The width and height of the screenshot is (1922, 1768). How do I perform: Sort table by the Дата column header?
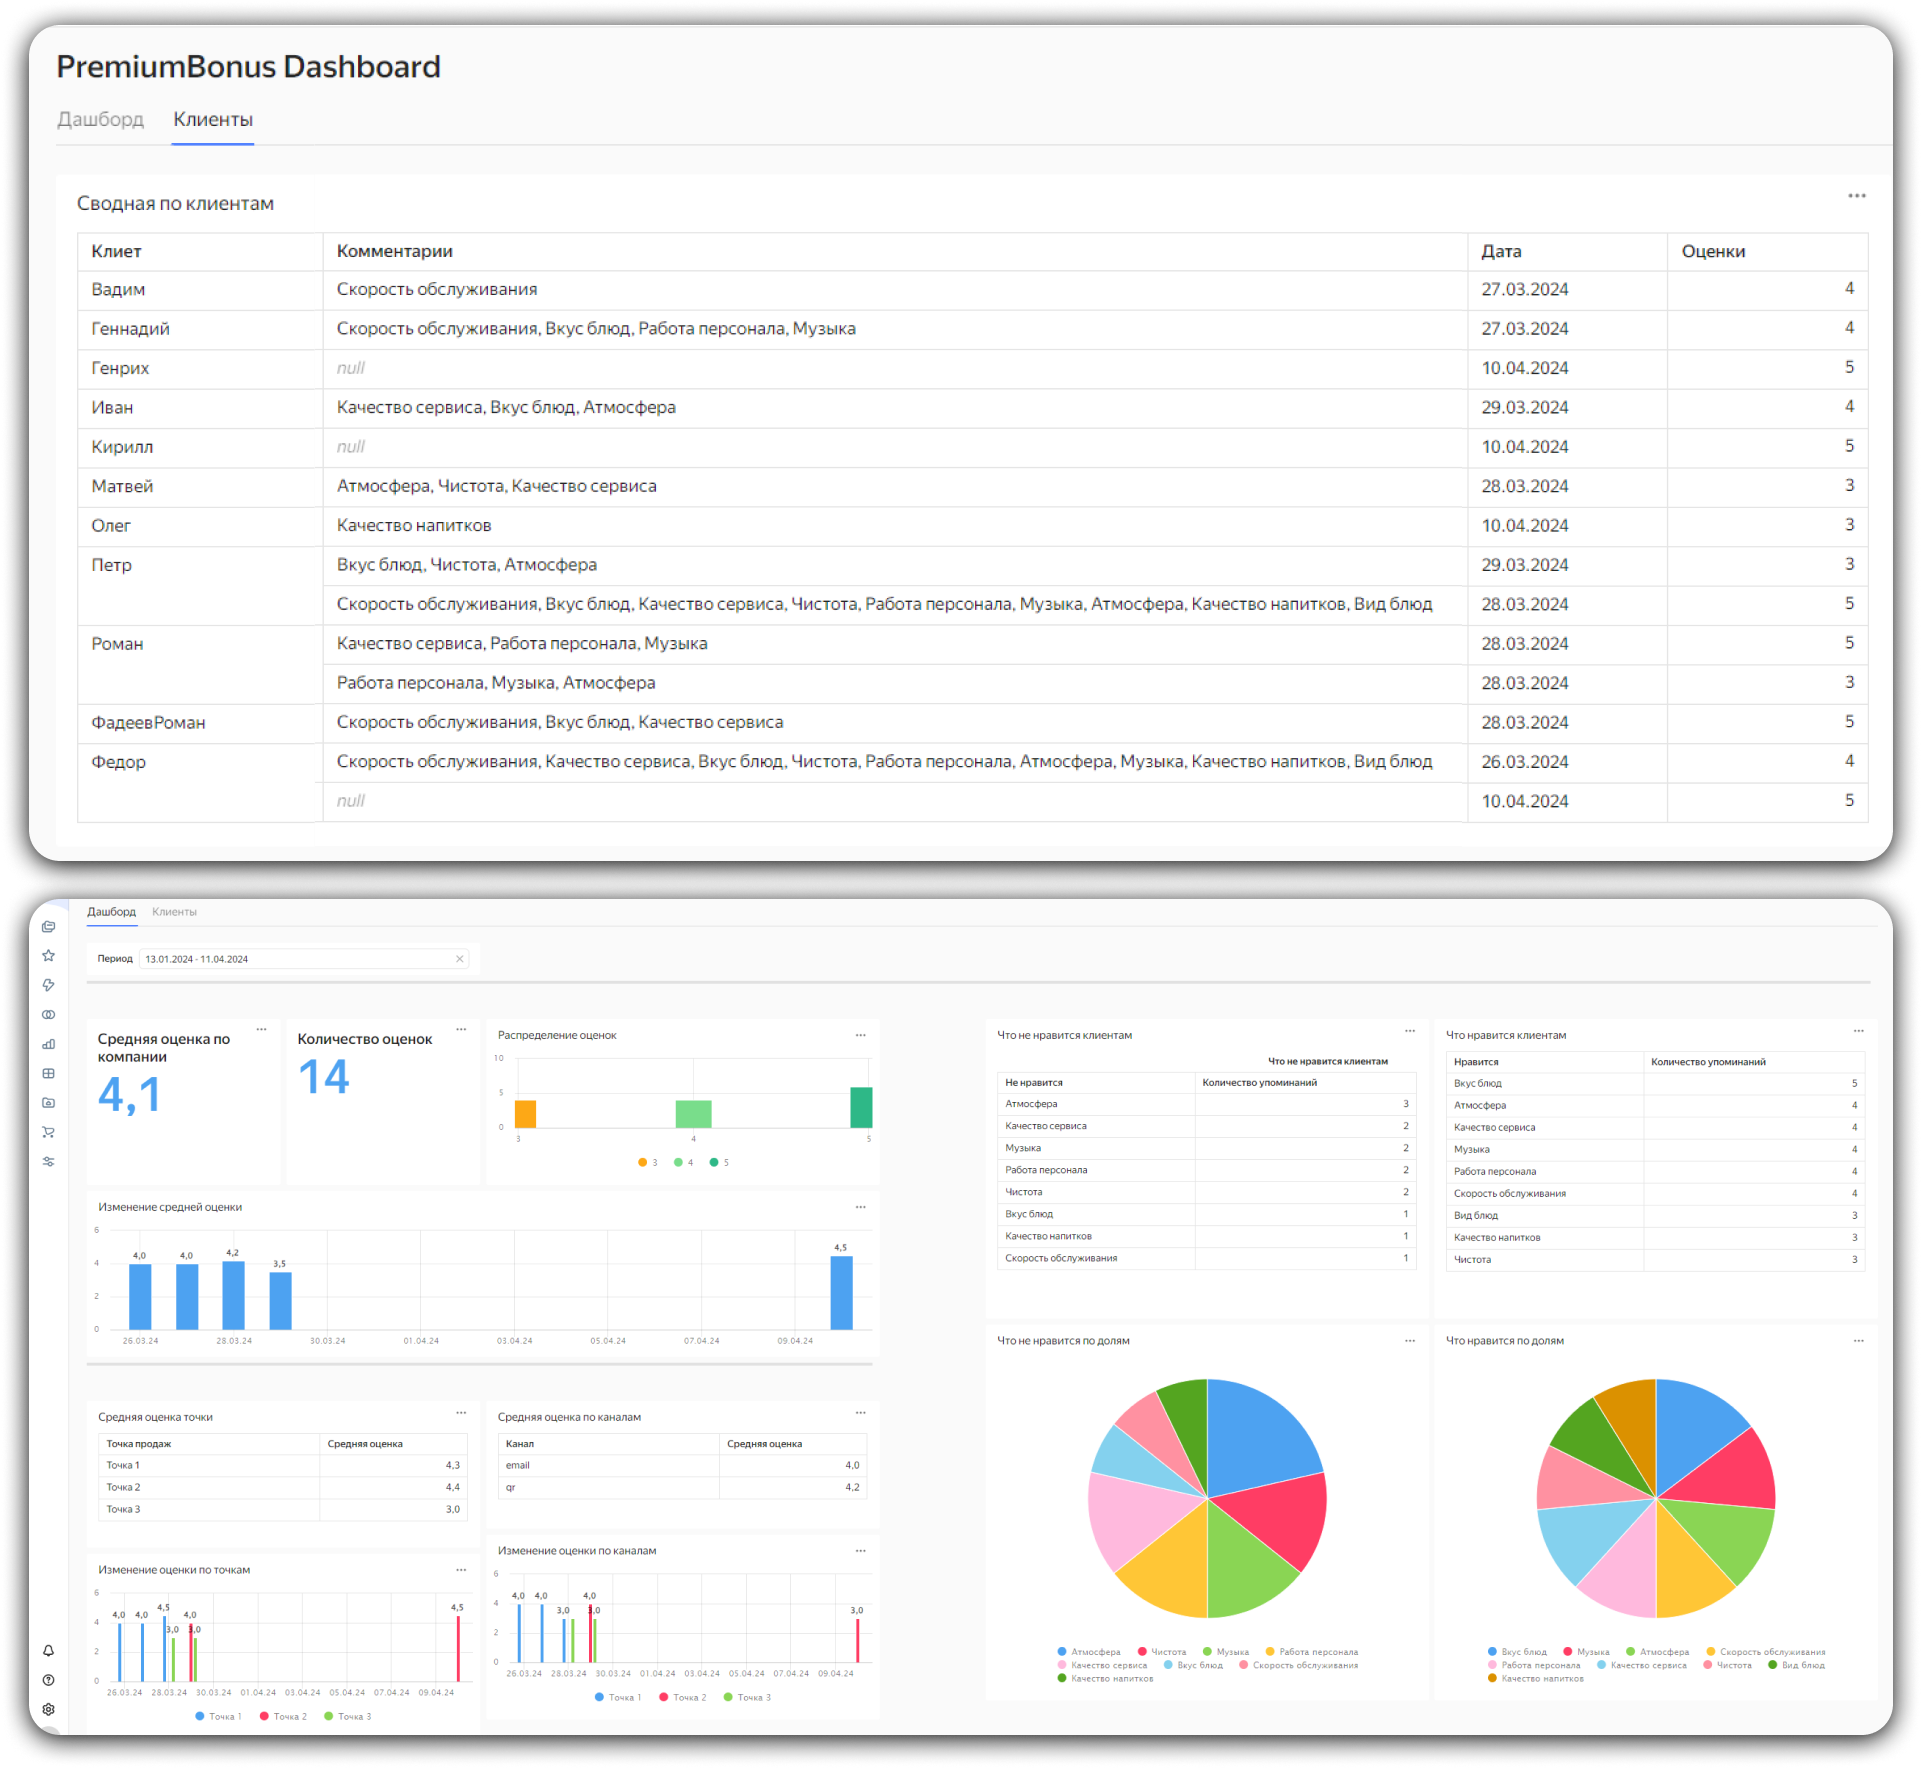(x=1501, y=251)
